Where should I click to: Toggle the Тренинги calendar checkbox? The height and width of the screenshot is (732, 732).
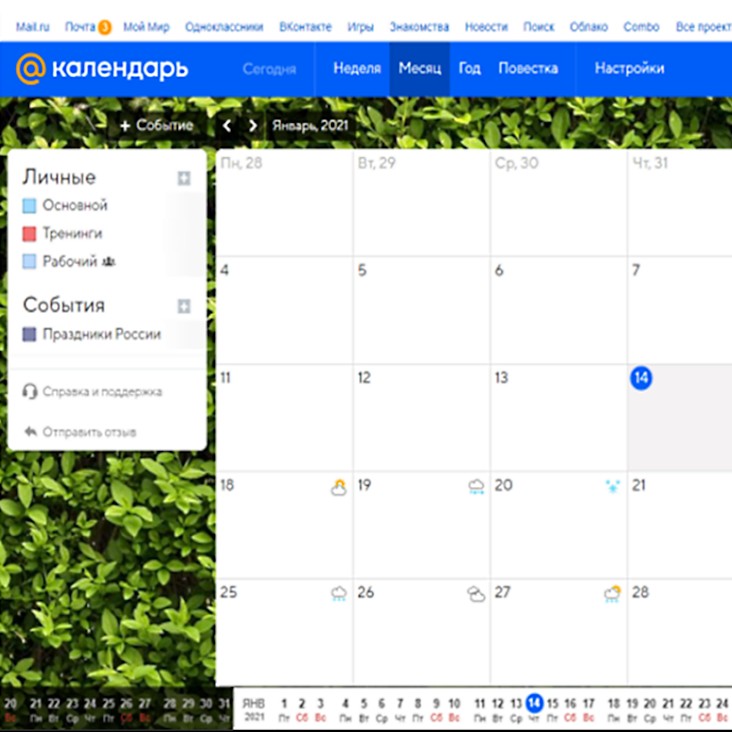[30, 234]
